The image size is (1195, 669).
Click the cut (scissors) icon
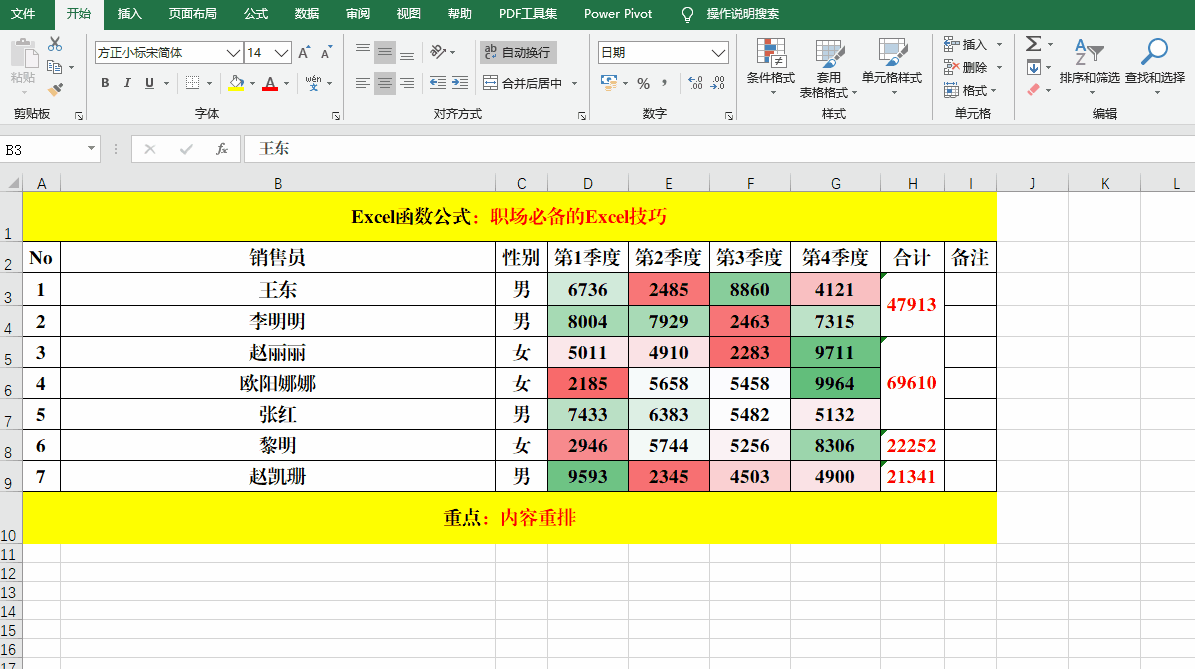(55, 42)
